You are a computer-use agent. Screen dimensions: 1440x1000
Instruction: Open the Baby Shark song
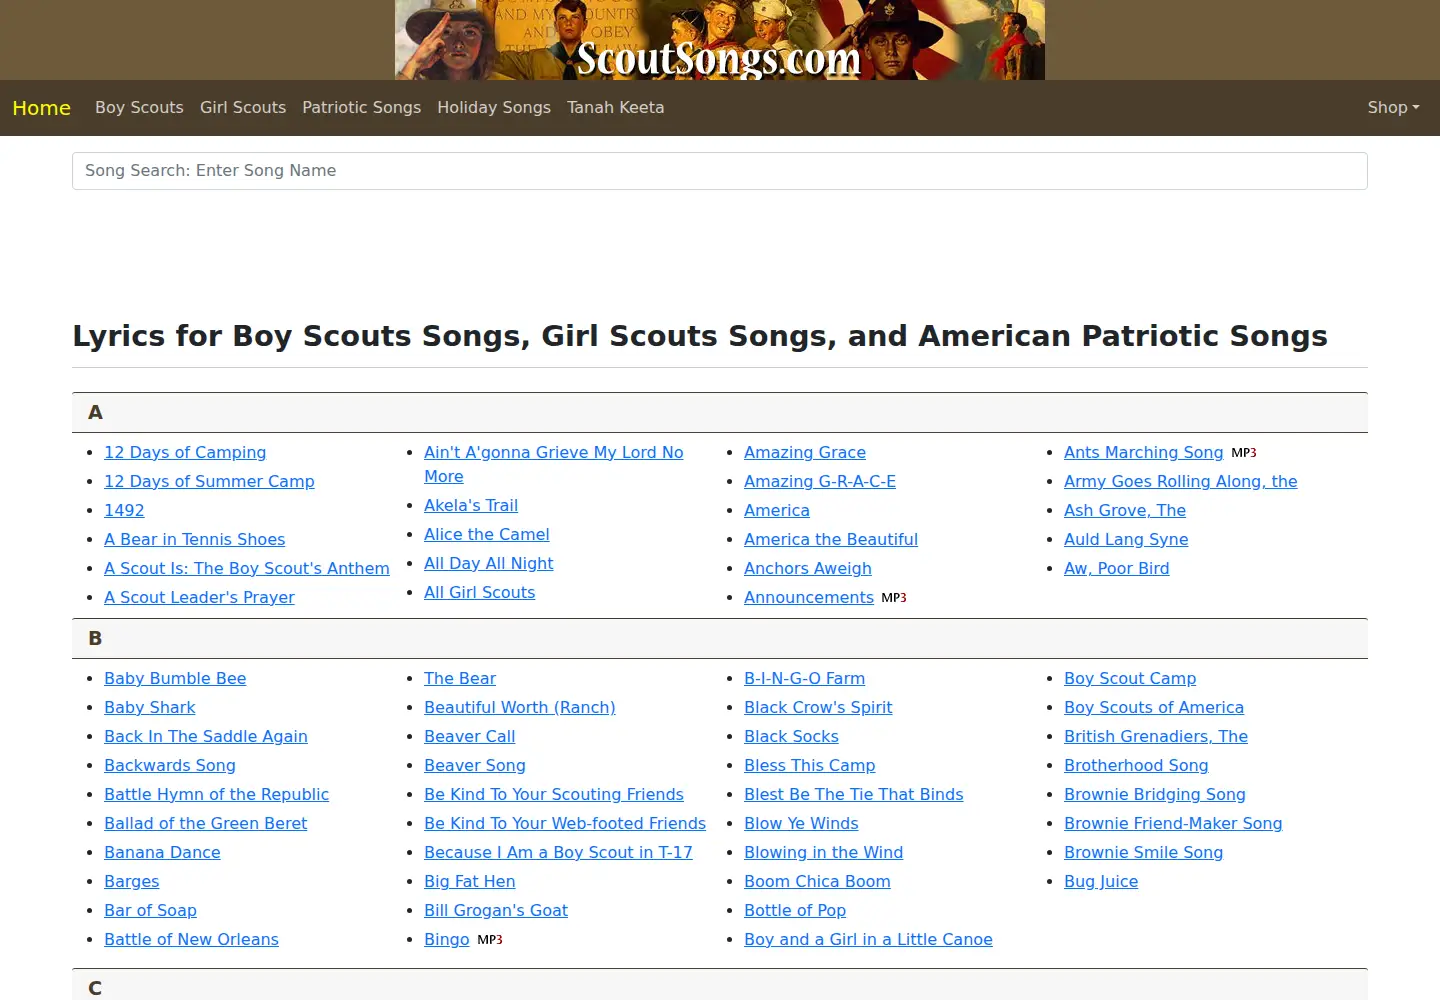150,708
